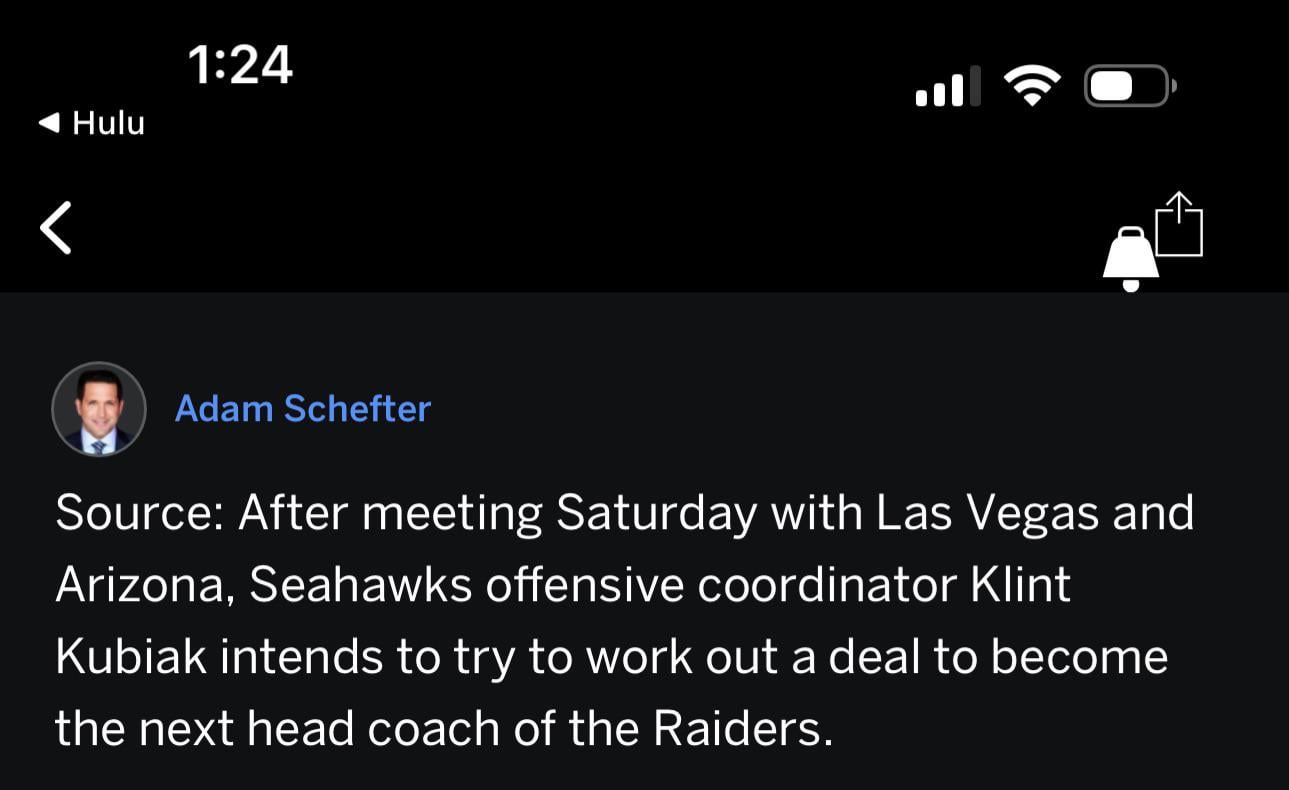Tap Adam Schefter's circular profile photo
Viewport: 1289px width, 790px height.
coord(99,409)
